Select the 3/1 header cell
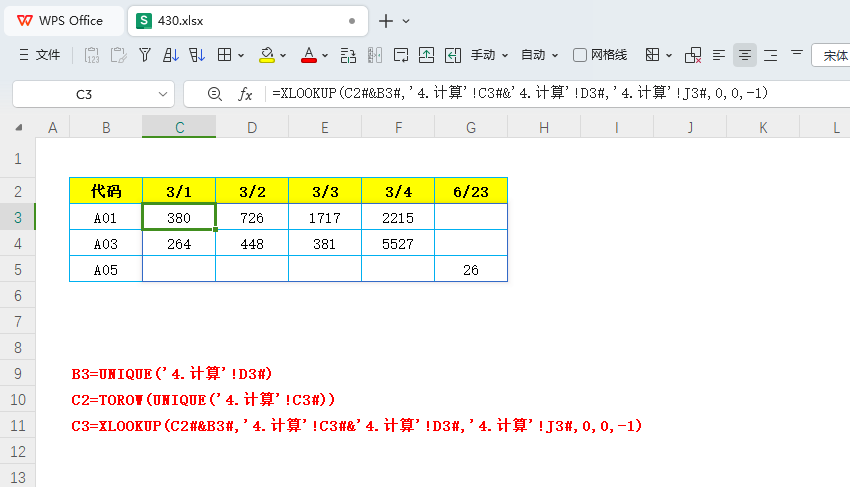Image resolution: width=850 pixels, height=487 pixels. 179,191
